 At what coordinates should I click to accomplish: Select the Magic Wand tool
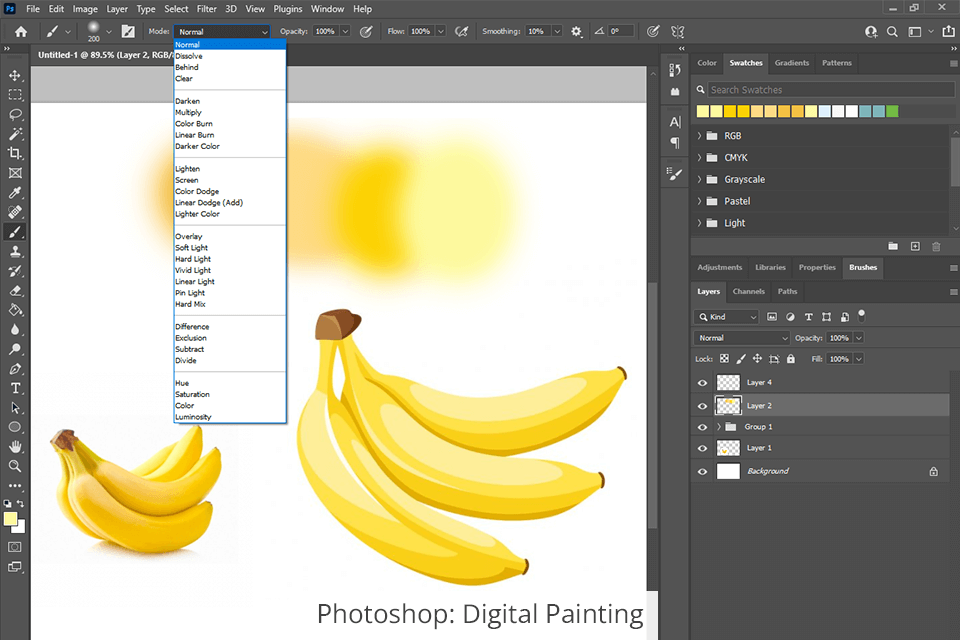click(x=15, y=134)
